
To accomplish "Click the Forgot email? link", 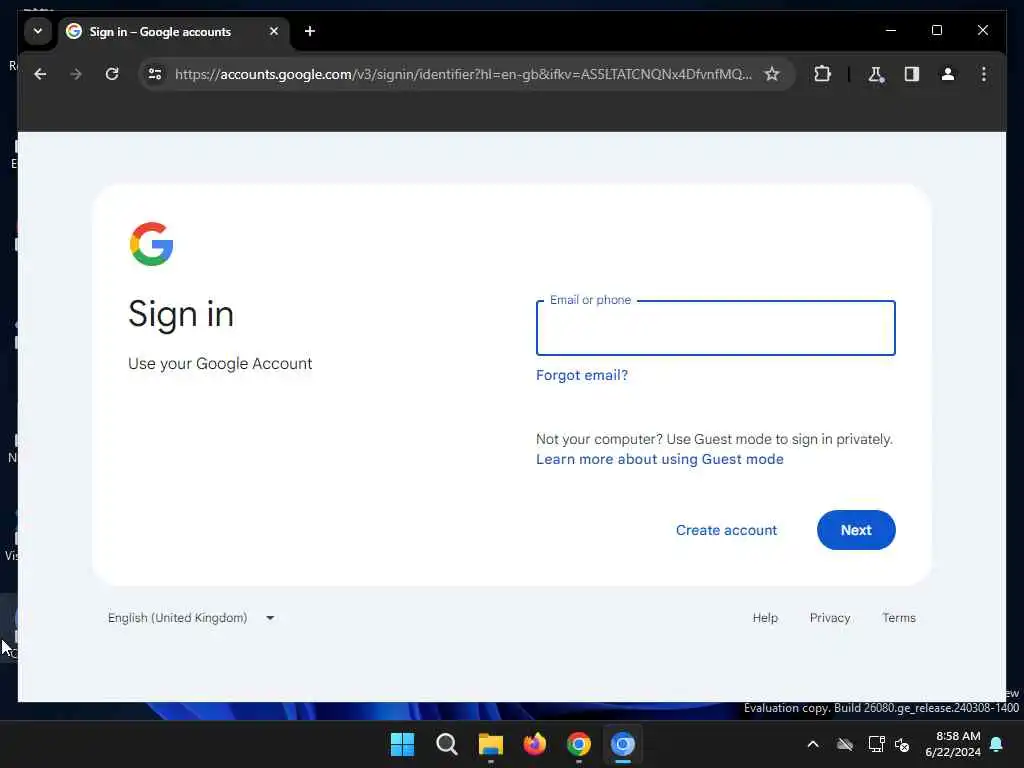I will (x=581, y=375).
